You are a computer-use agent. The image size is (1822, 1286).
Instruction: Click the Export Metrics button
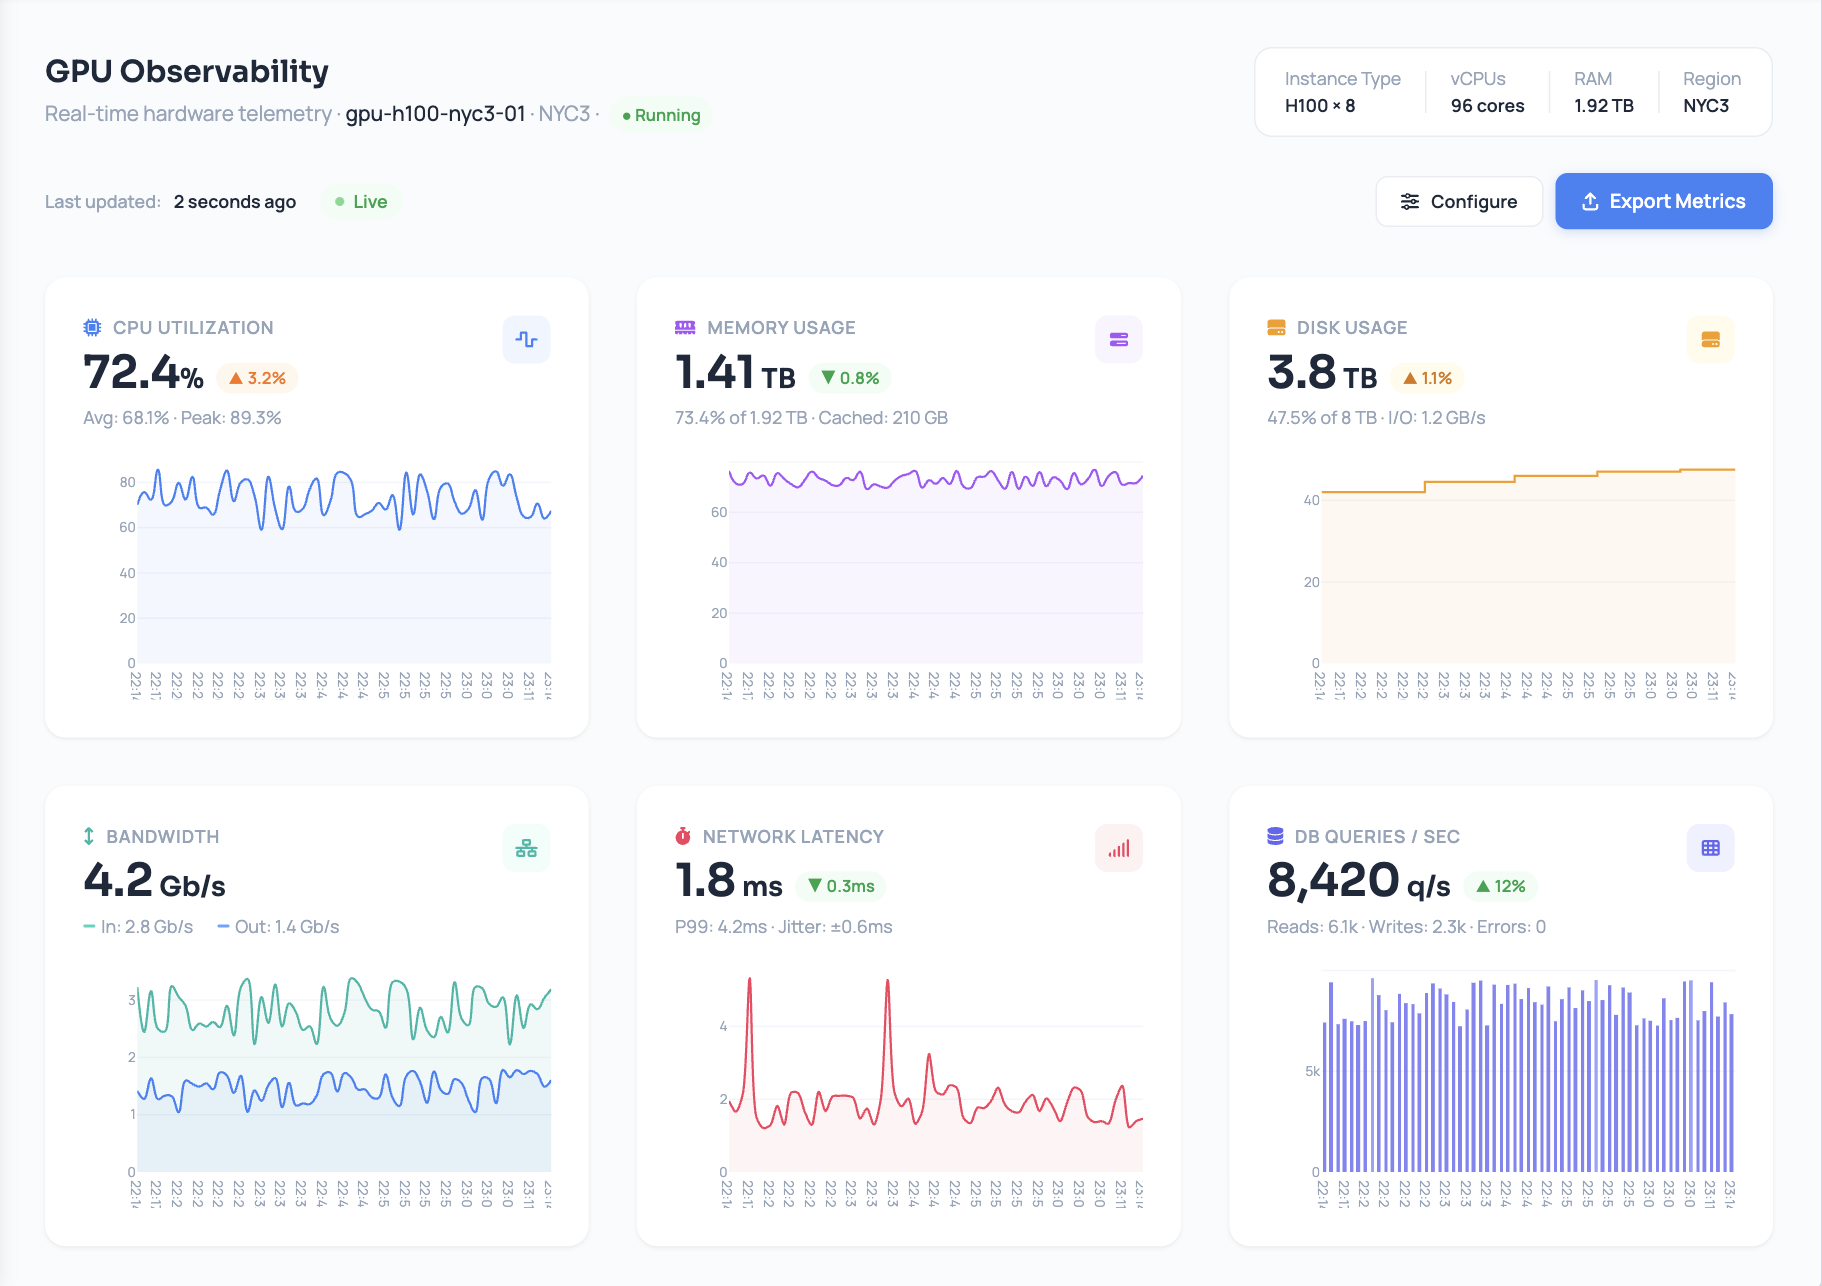pos(1663,202)
